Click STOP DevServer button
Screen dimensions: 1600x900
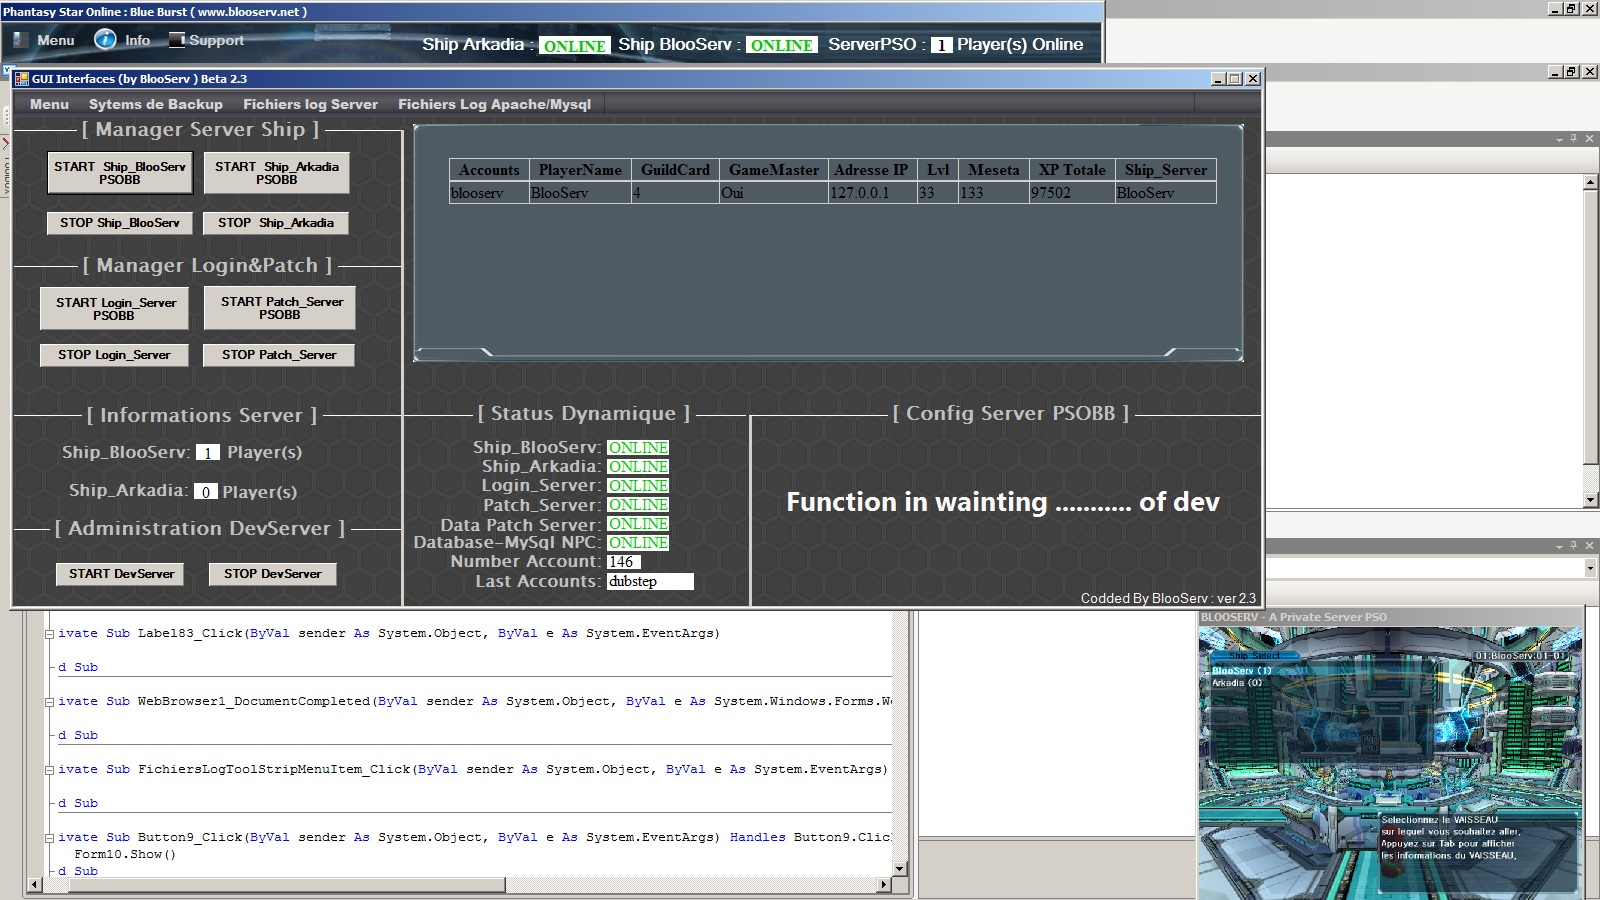(273, 574)
